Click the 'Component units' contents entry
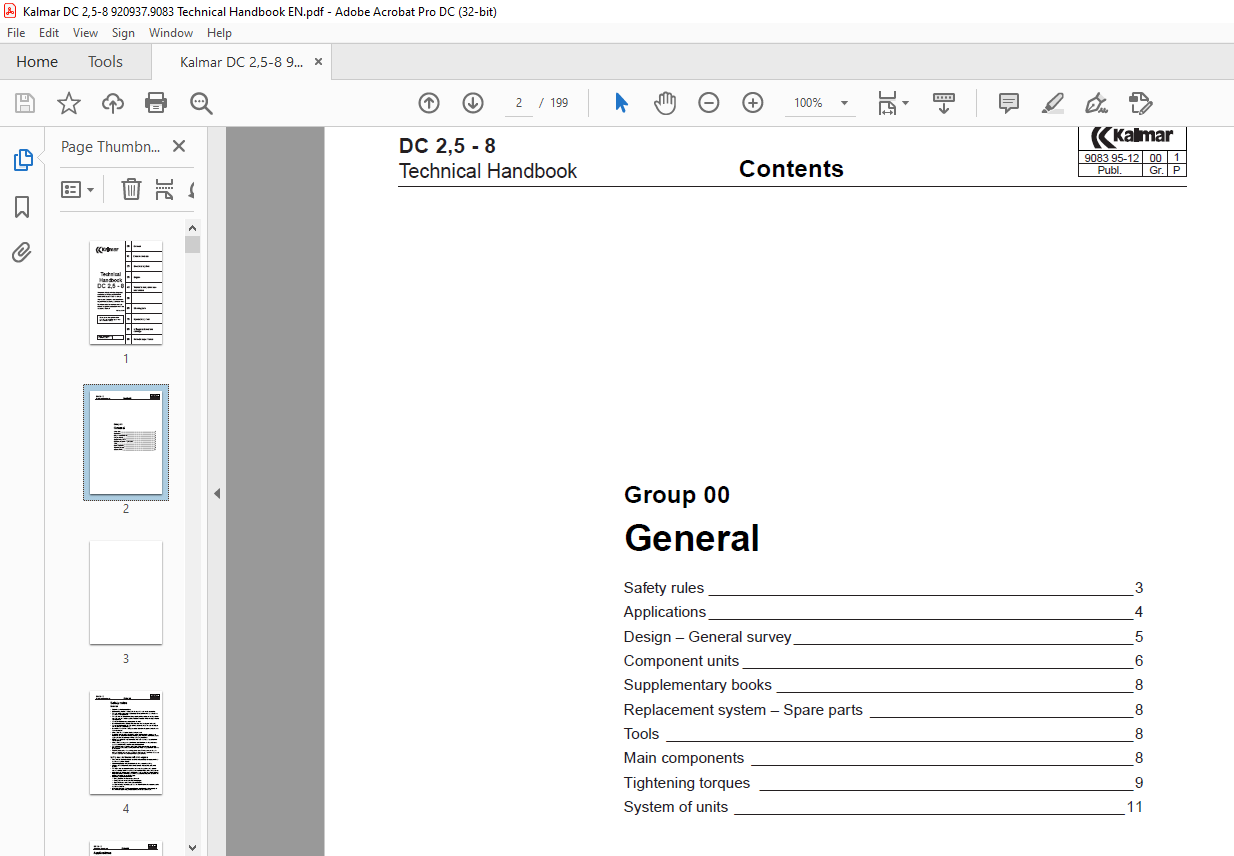 coord(681,661)
